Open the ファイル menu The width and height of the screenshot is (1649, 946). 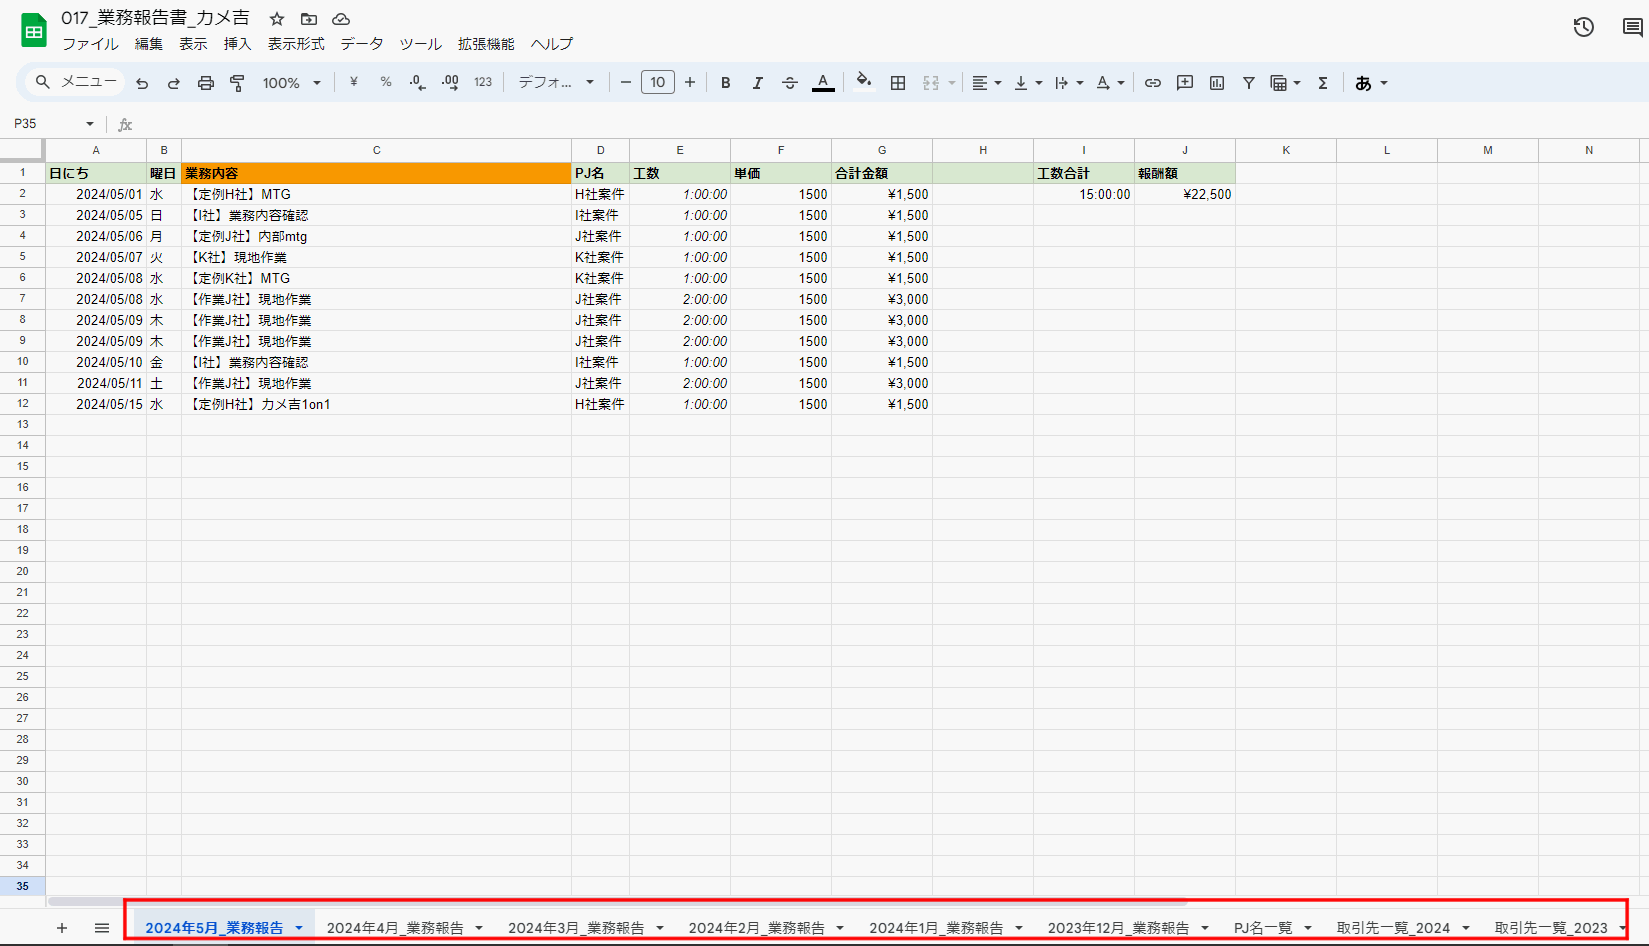pos(90,44)
